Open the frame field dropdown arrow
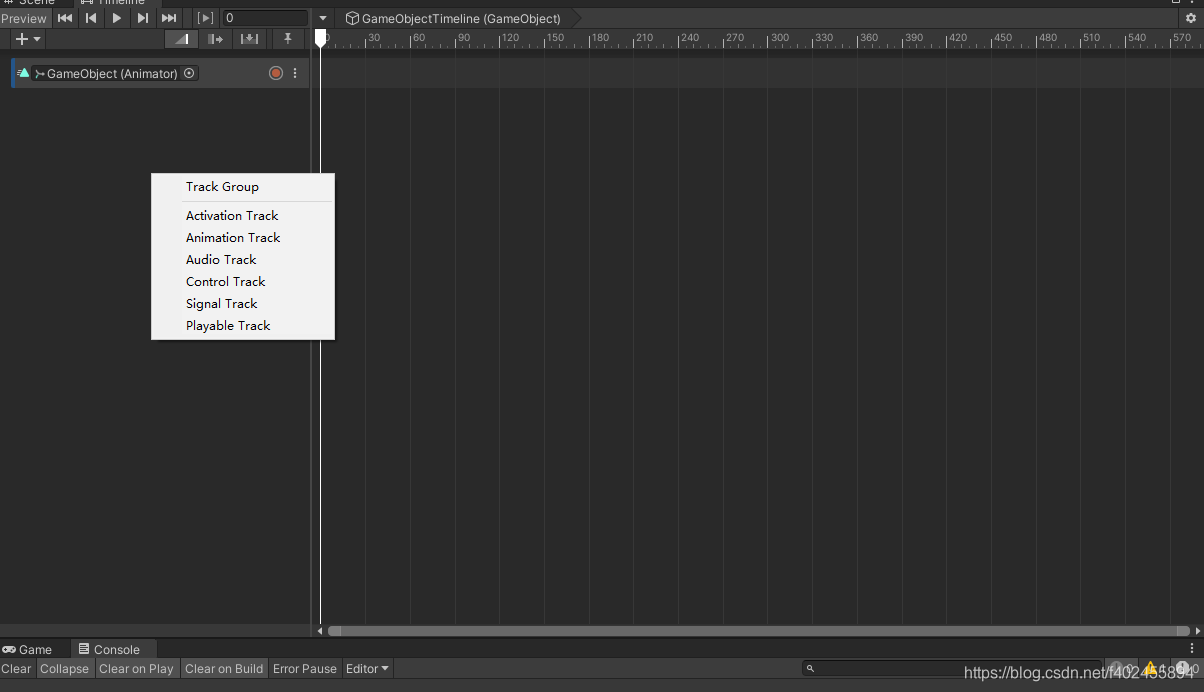Viewport: 1204px width, 692px height. 322,17
